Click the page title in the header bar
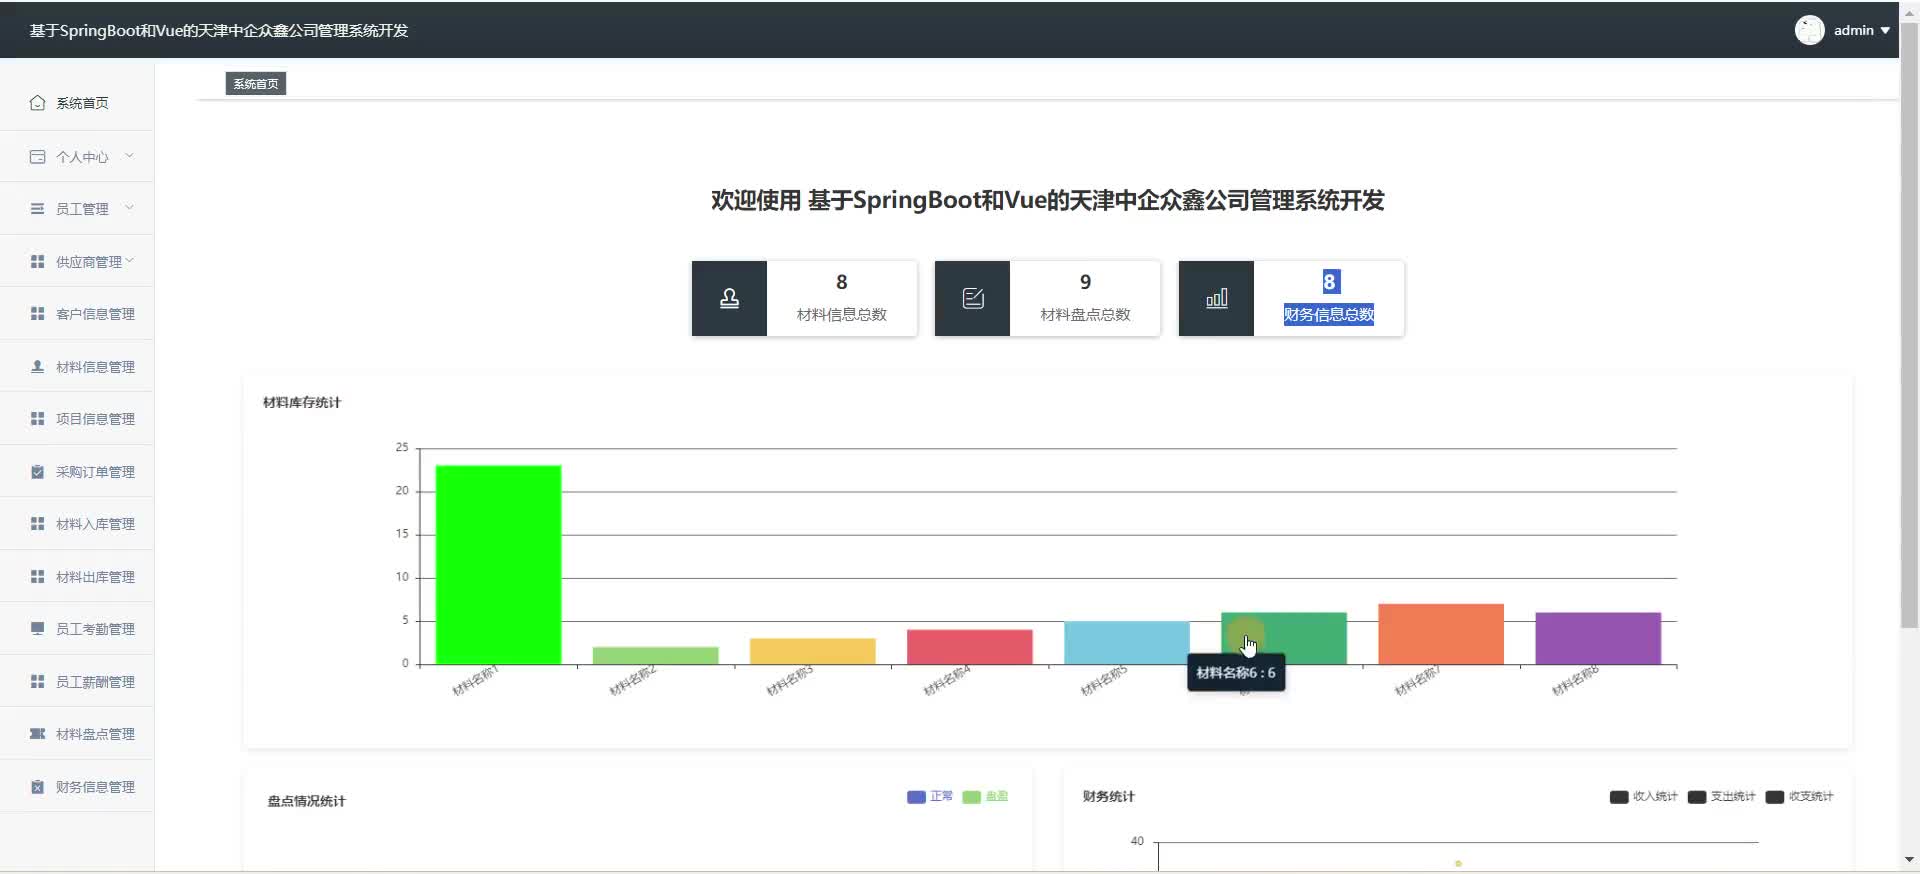The width and height of the screenshot is (1920, 874). pos(219,31)
